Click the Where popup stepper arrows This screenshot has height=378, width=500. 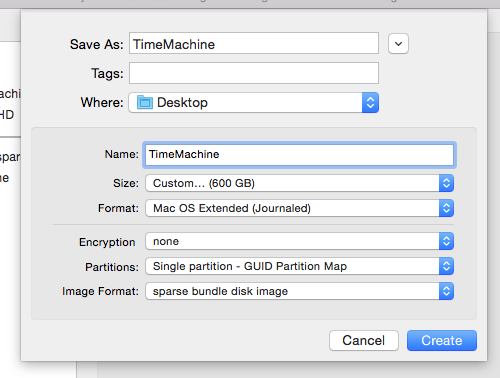click(x=370, y=103)
